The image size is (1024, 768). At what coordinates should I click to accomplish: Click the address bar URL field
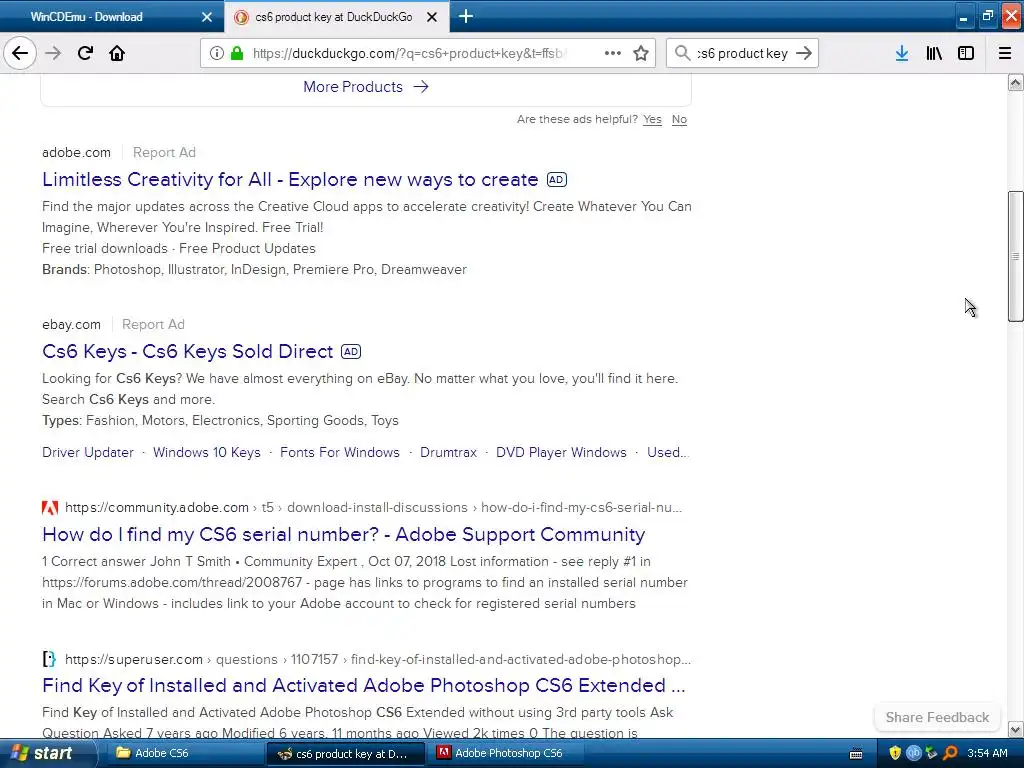click(x=409, y=53)
